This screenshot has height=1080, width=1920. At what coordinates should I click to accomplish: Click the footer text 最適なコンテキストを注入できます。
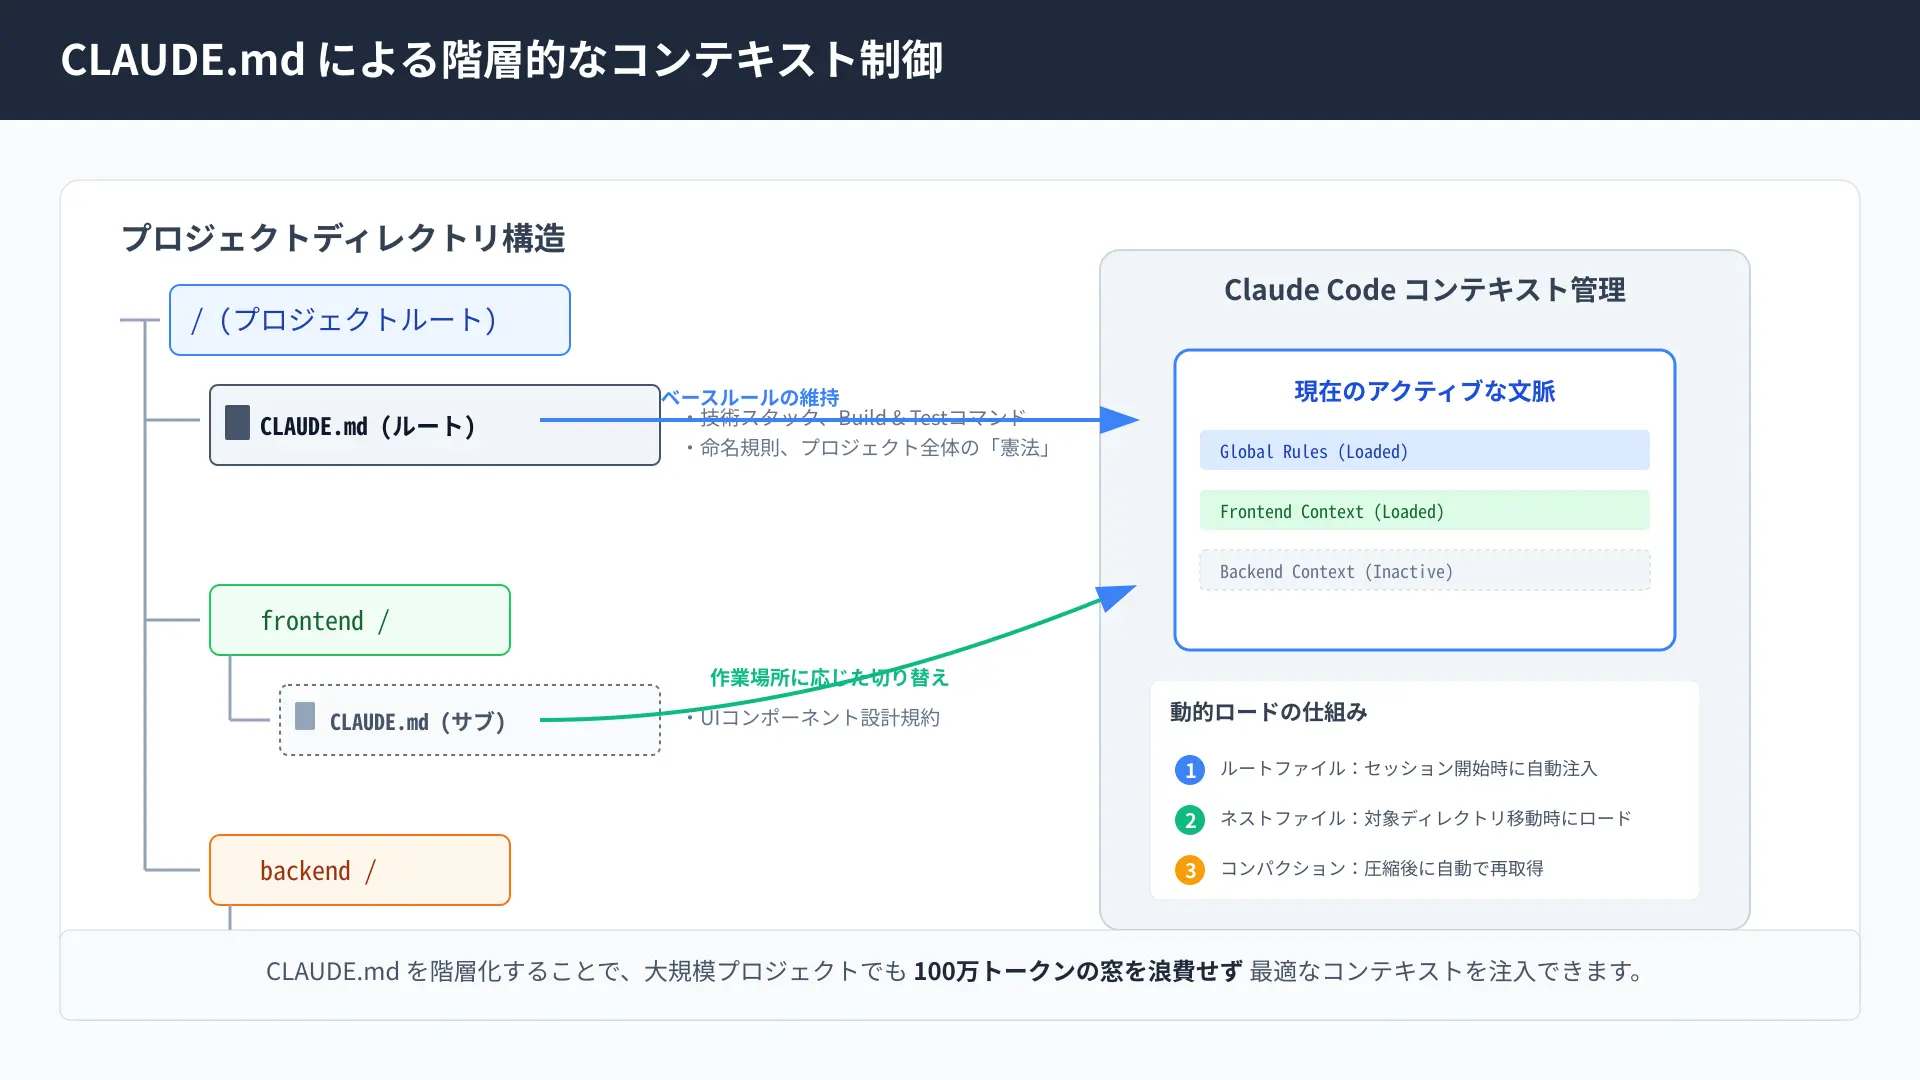pyautogui.click(x=1449, y=971)
